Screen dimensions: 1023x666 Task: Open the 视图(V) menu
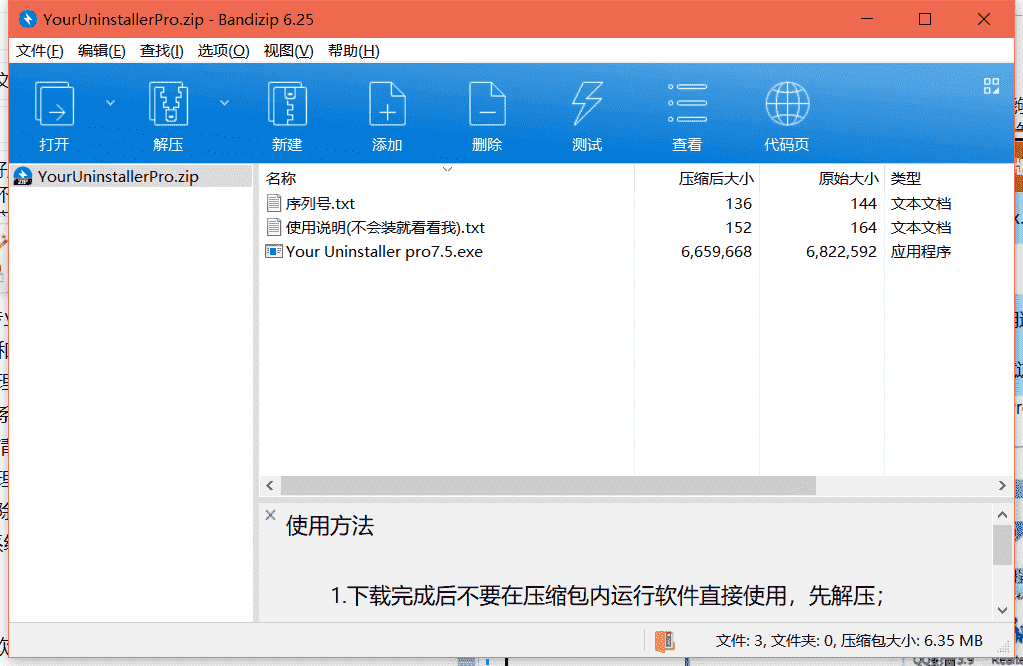(288, 51)
